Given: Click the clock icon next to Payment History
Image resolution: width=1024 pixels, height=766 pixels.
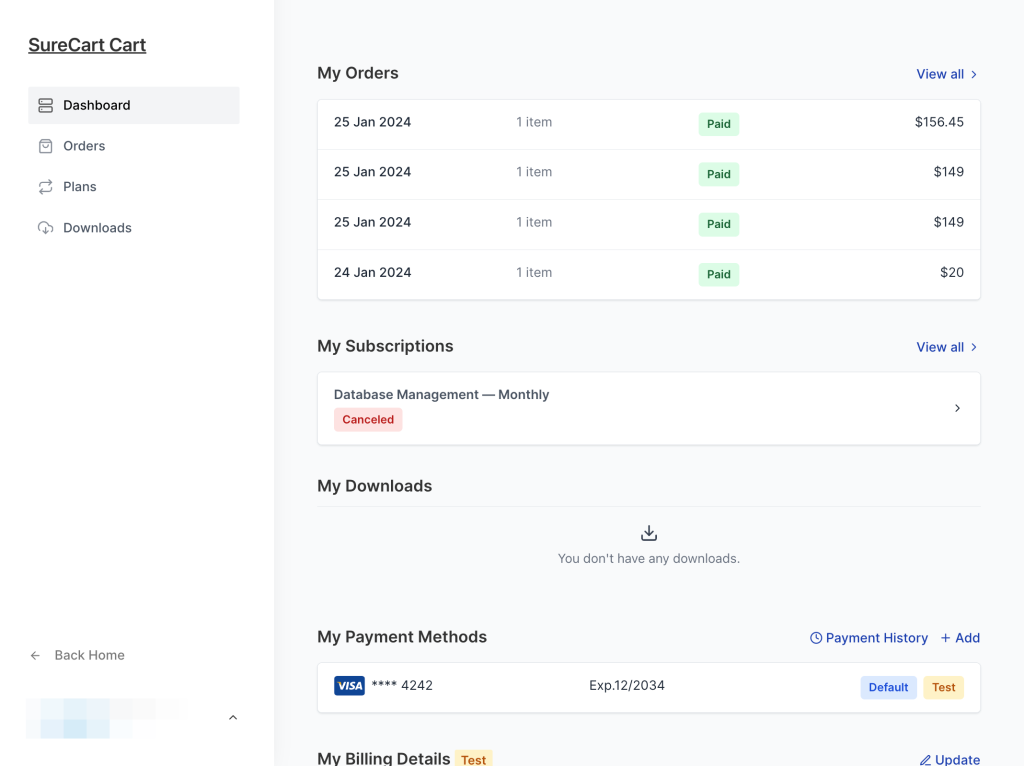Looking at the screenshot, I should click(x=818, y=637).
